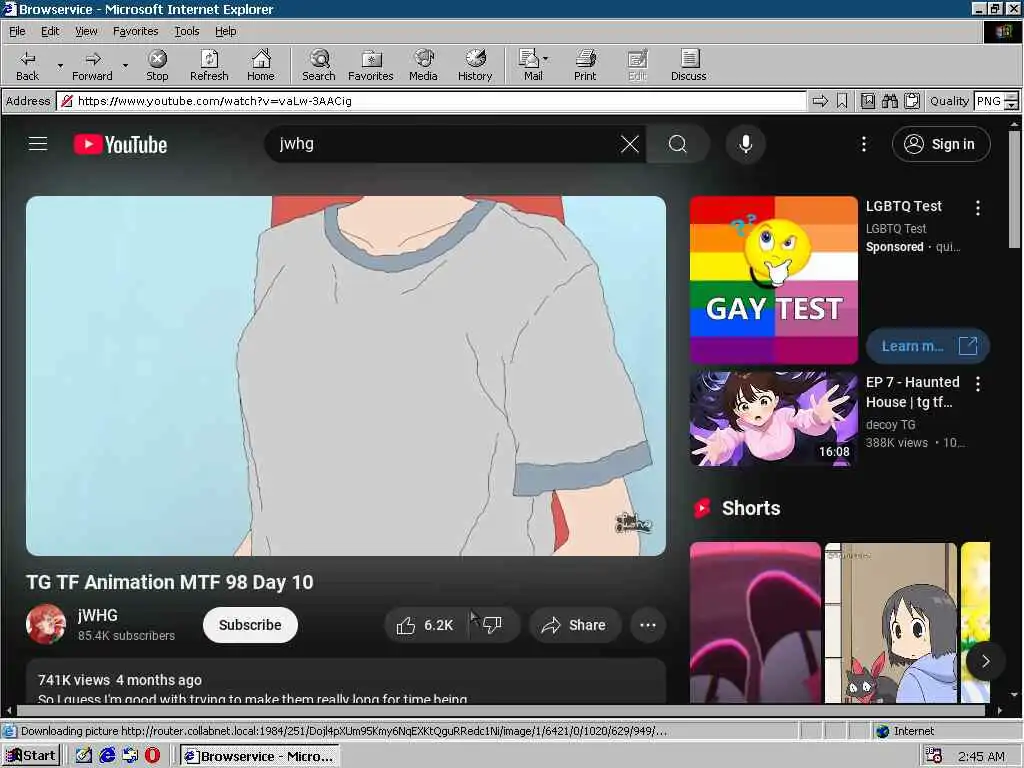Click the YouTube logo
Image resolution: width=1024 pixels, height=768 pixels.
tap(120, 144)
